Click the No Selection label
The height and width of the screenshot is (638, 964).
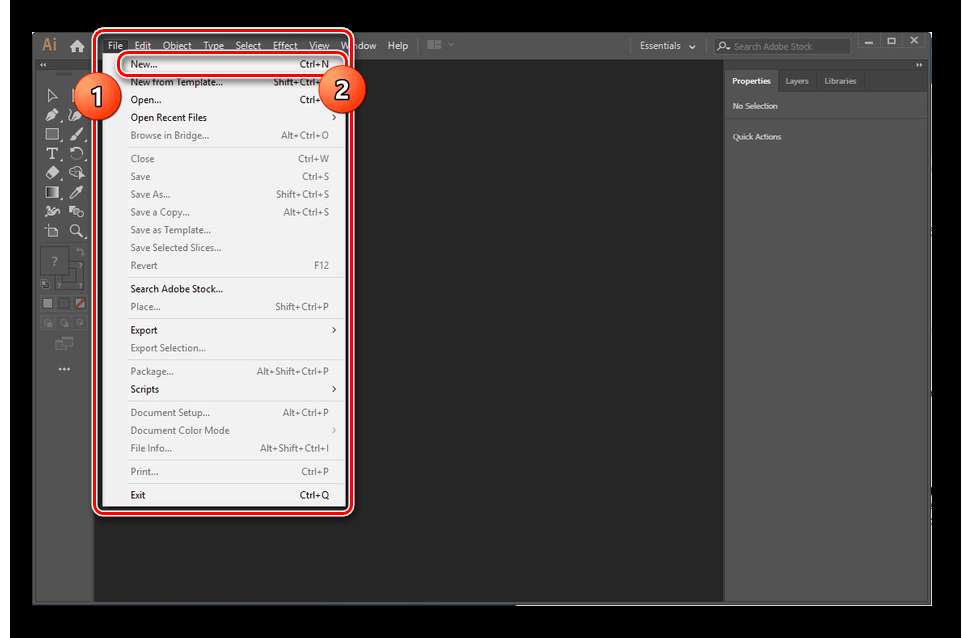pos(755,106)
